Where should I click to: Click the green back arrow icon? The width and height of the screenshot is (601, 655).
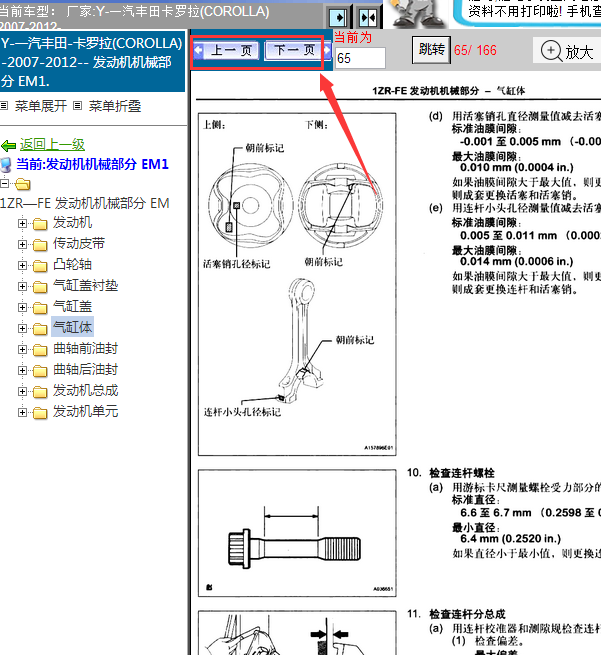pos(8,145)
